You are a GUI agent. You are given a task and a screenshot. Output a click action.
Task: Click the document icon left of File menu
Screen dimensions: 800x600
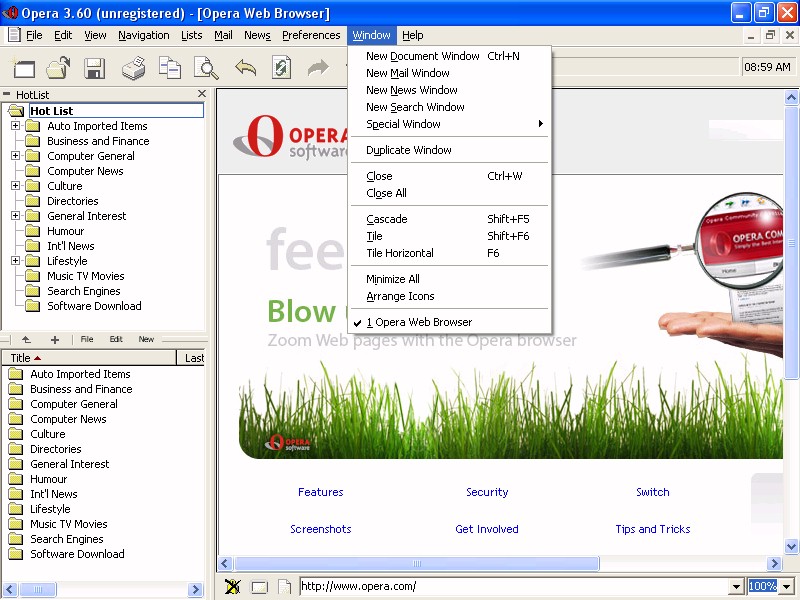[x=14, y=35]
